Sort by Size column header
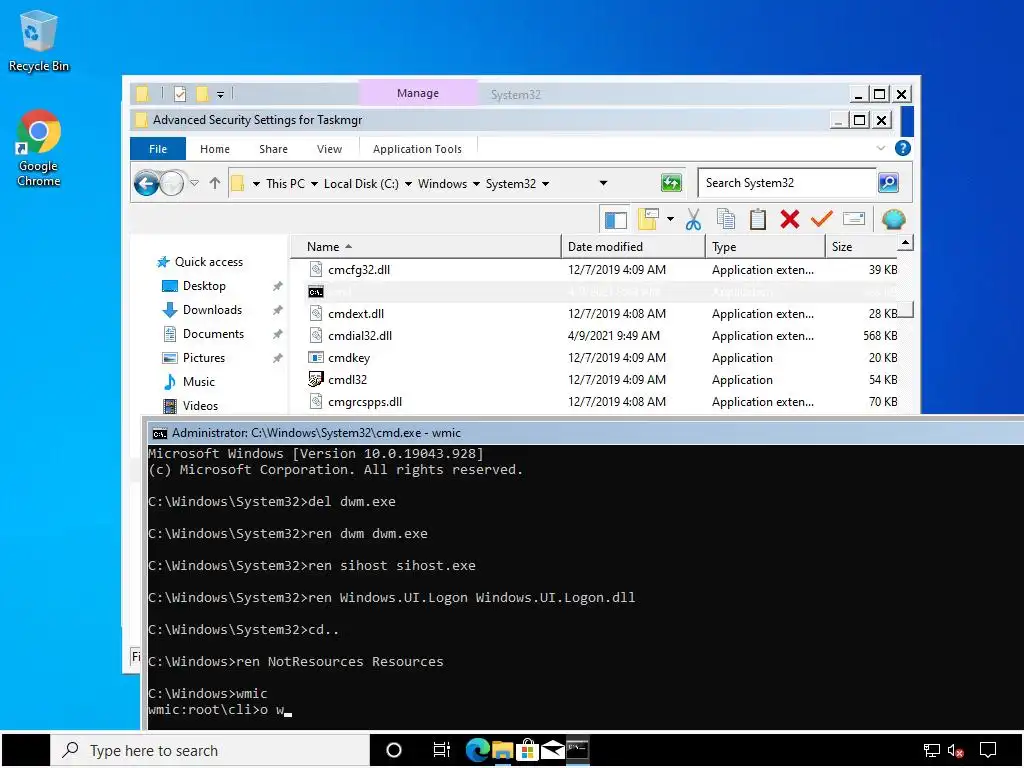1024x768 pixels. 861,247
